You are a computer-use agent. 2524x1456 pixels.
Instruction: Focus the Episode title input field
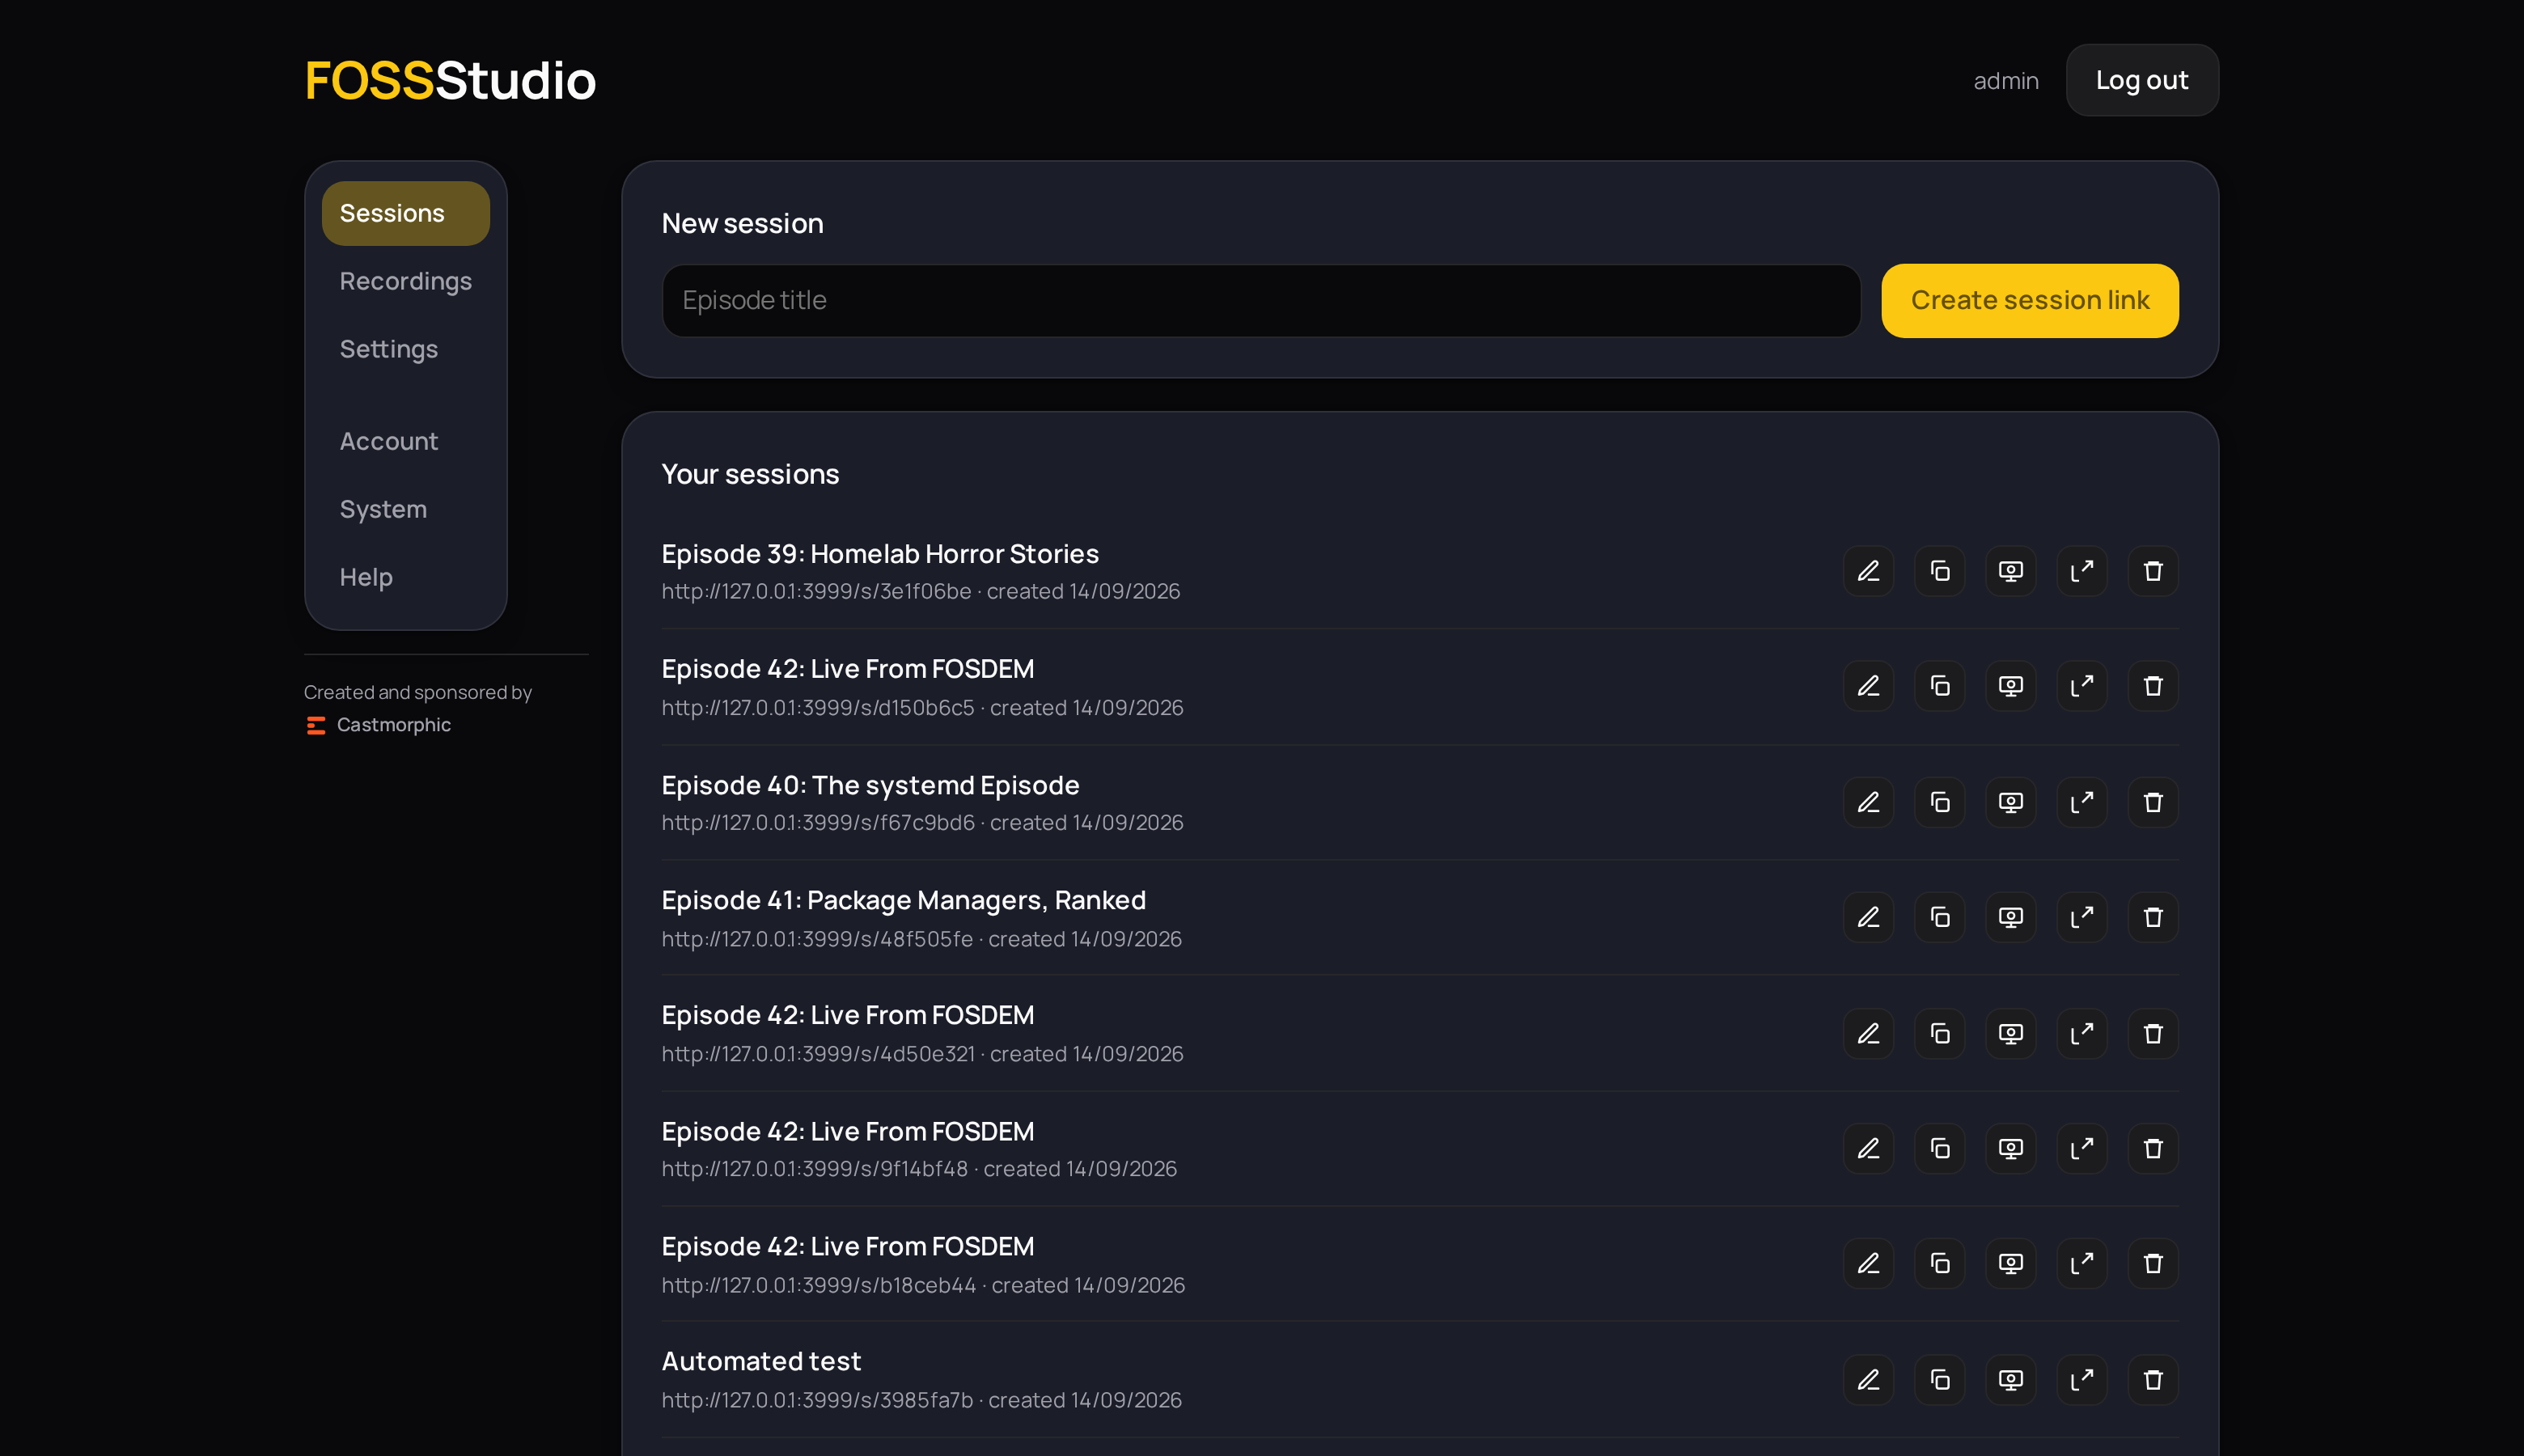pyautogui.click(x=1260, y=300)
